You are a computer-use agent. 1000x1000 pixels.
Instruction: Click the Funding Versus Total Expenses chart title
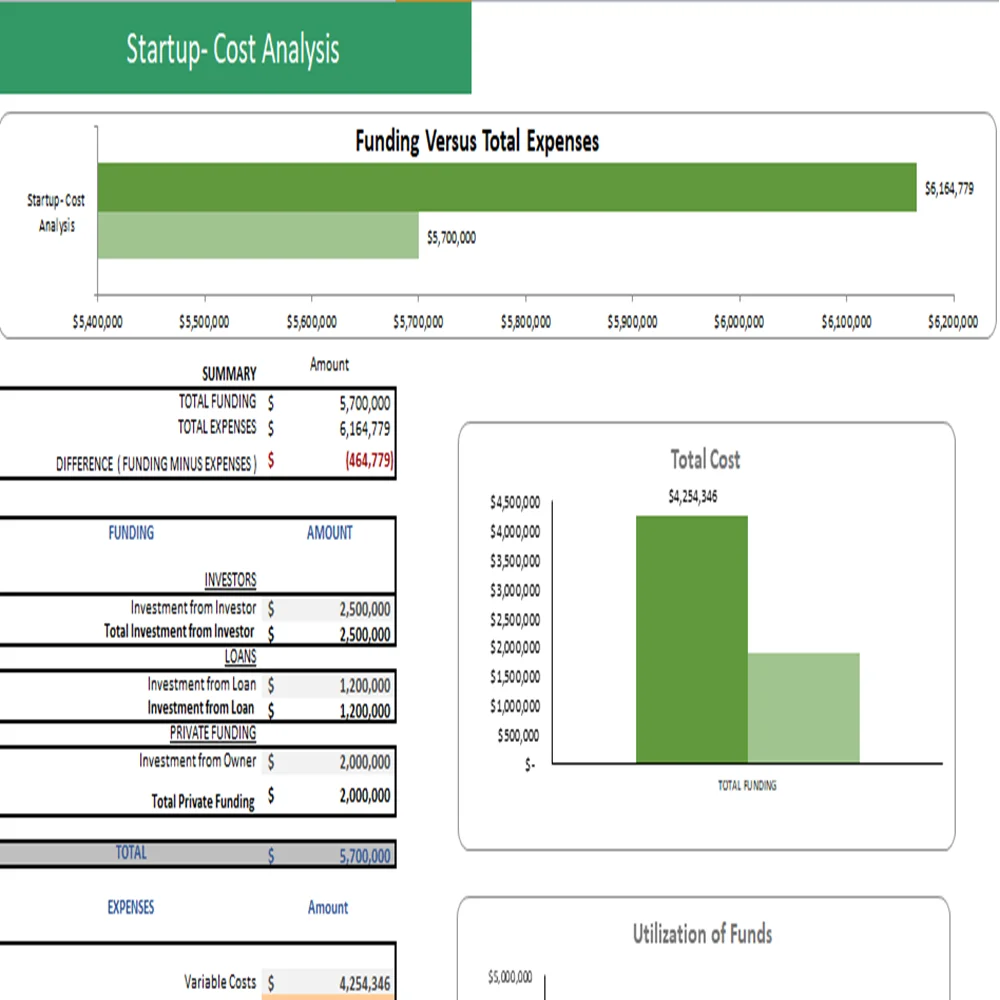[477, 141]
